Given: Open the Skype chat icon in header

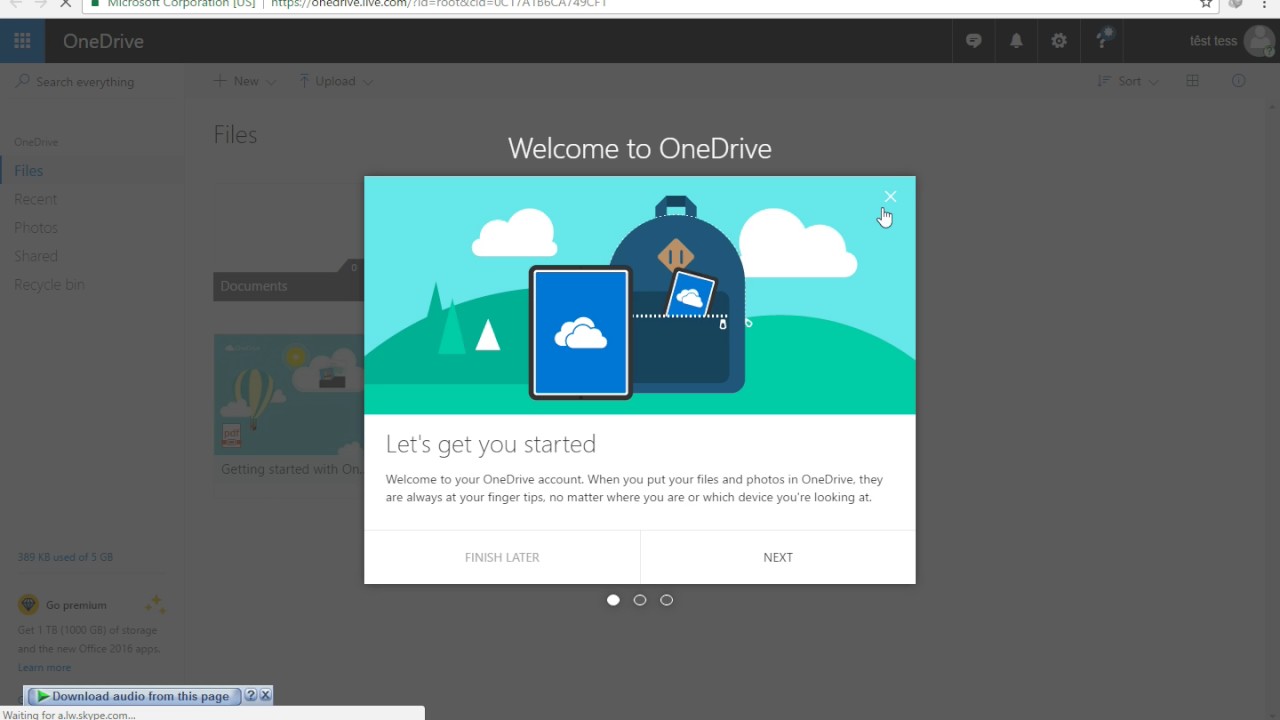Looking at the screenshot, I should pyautogui.click(x=974, y=41).
